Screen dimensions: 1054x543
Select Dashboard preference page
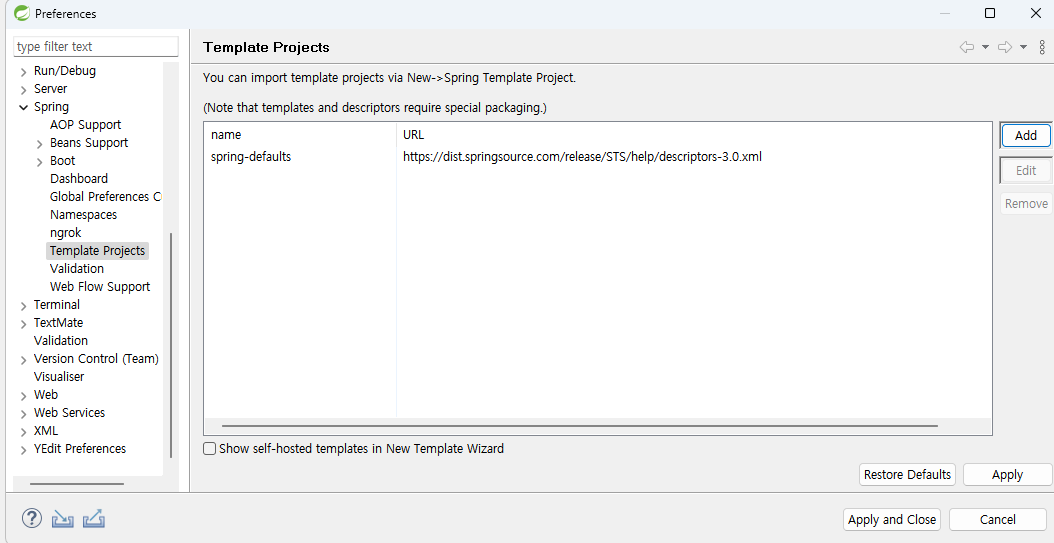click(x=79, y=178)
